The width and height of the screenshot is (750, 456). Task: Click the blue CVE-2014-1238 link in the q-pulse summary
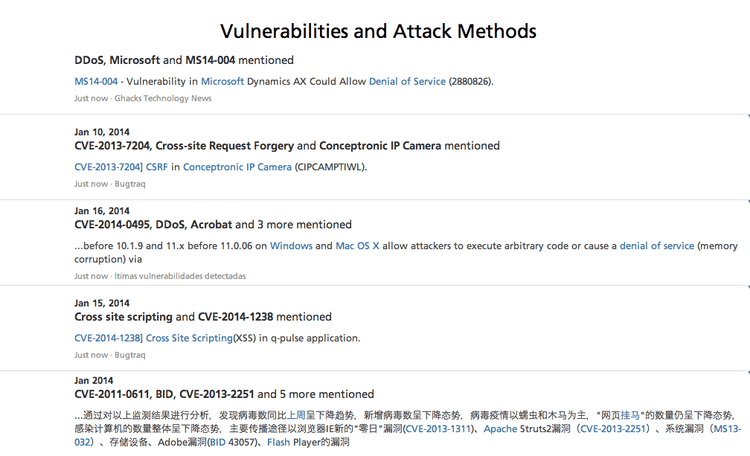click(106, 338)
